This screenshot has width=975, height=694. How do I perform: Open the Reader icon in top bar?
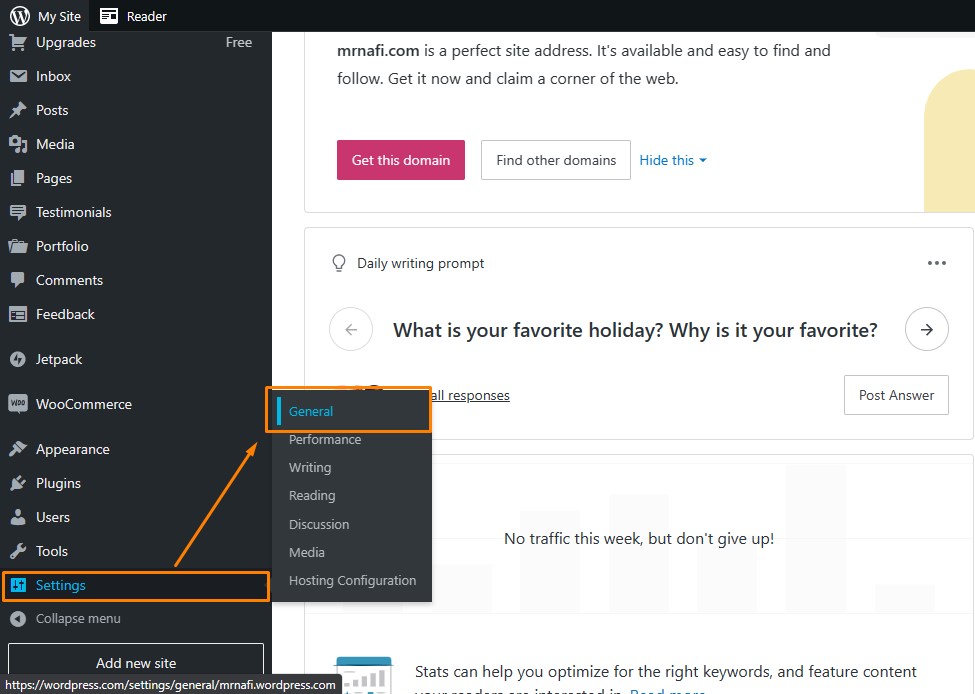click(109, 16)
